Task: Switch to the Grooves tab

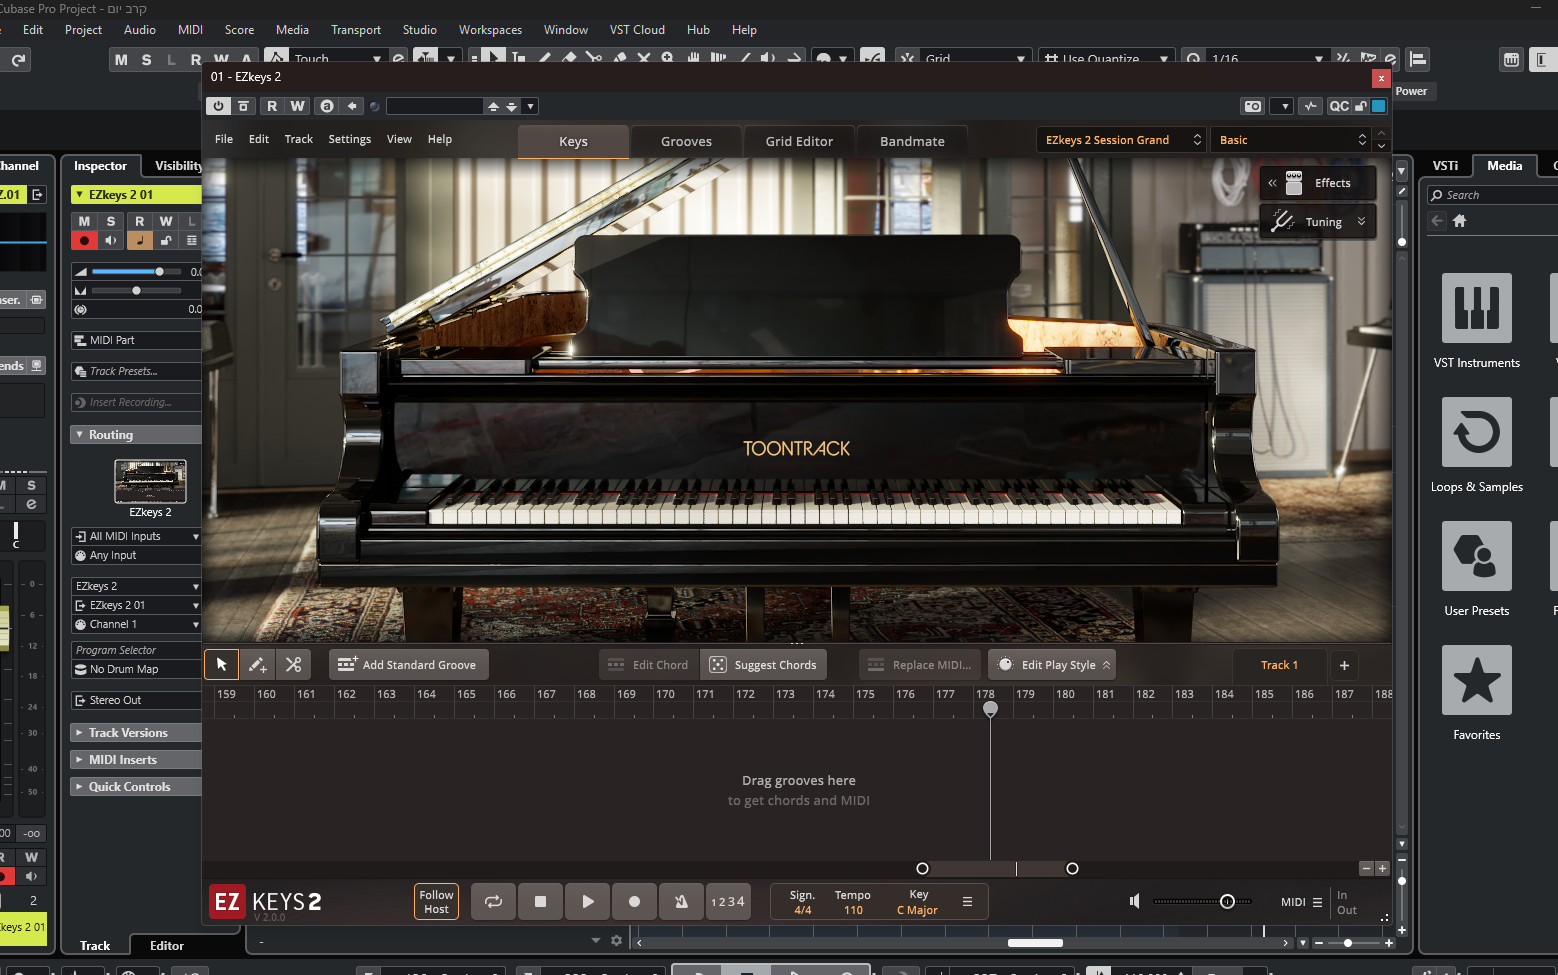Action: [x=686, y=141]
